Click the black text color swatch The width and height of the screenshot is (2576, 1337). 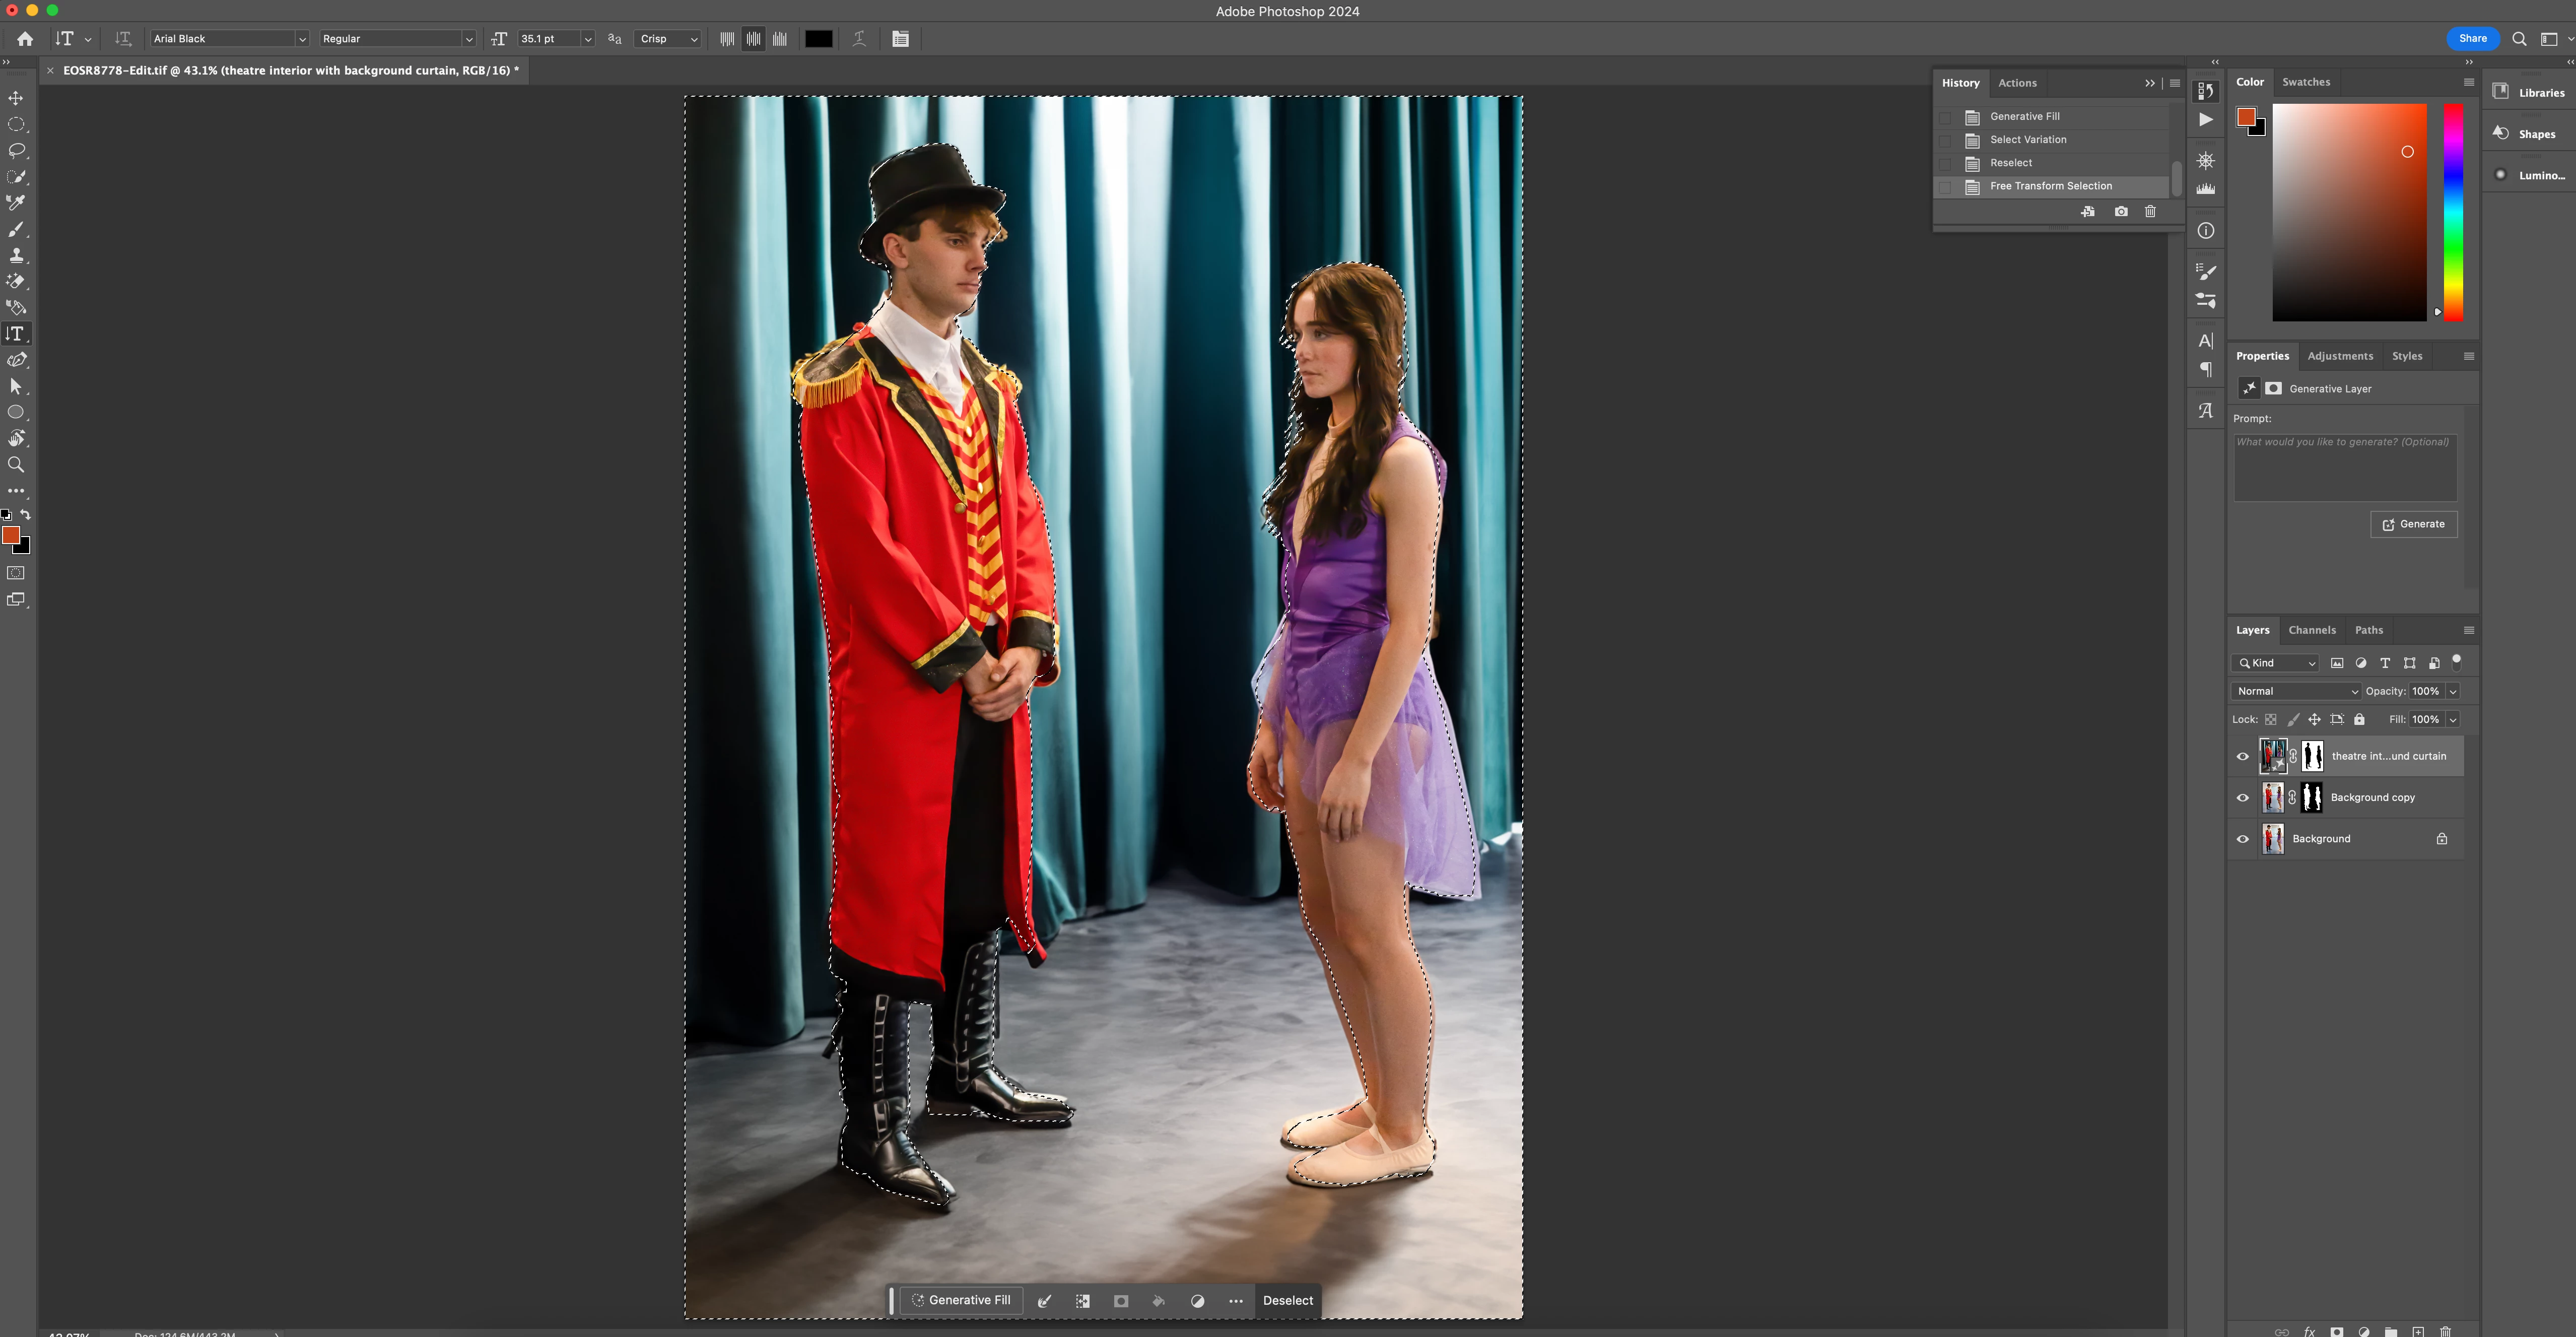click(818, 39)
